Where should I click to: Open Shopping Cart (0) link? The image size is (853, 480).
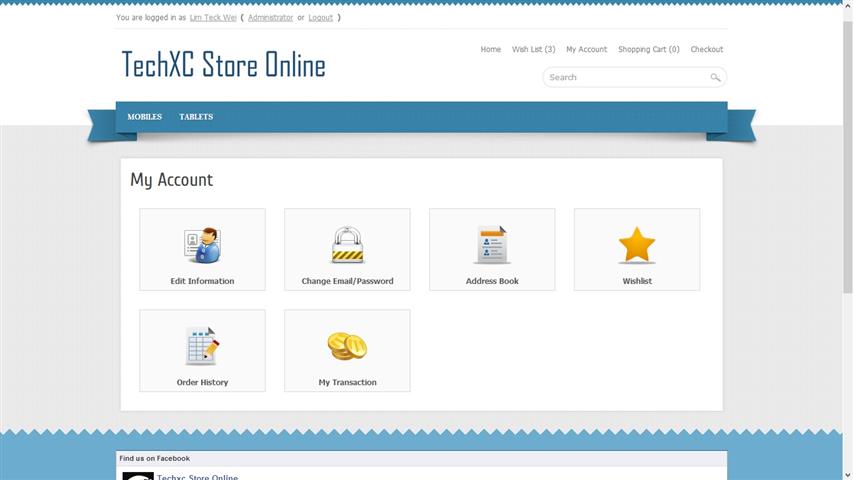click(x=649, y=49)
